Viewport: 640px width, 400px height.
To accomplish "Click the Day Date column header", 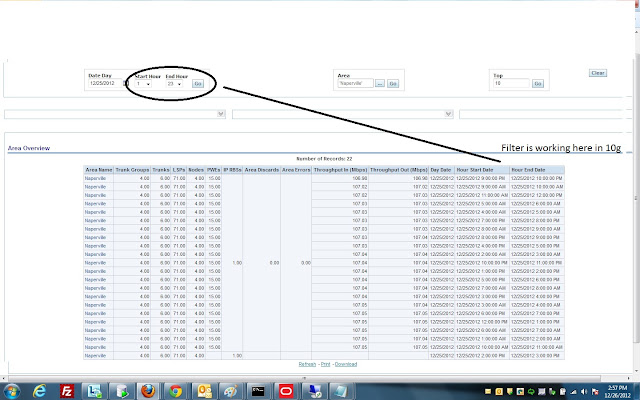I will coord(441,170).
